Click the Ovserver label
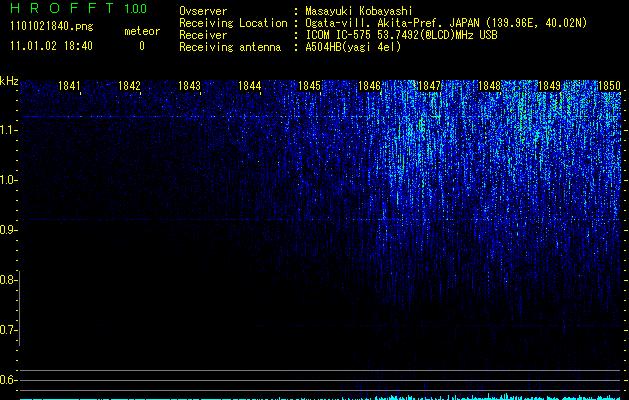The image size is (629, 400). coord(203,11)
